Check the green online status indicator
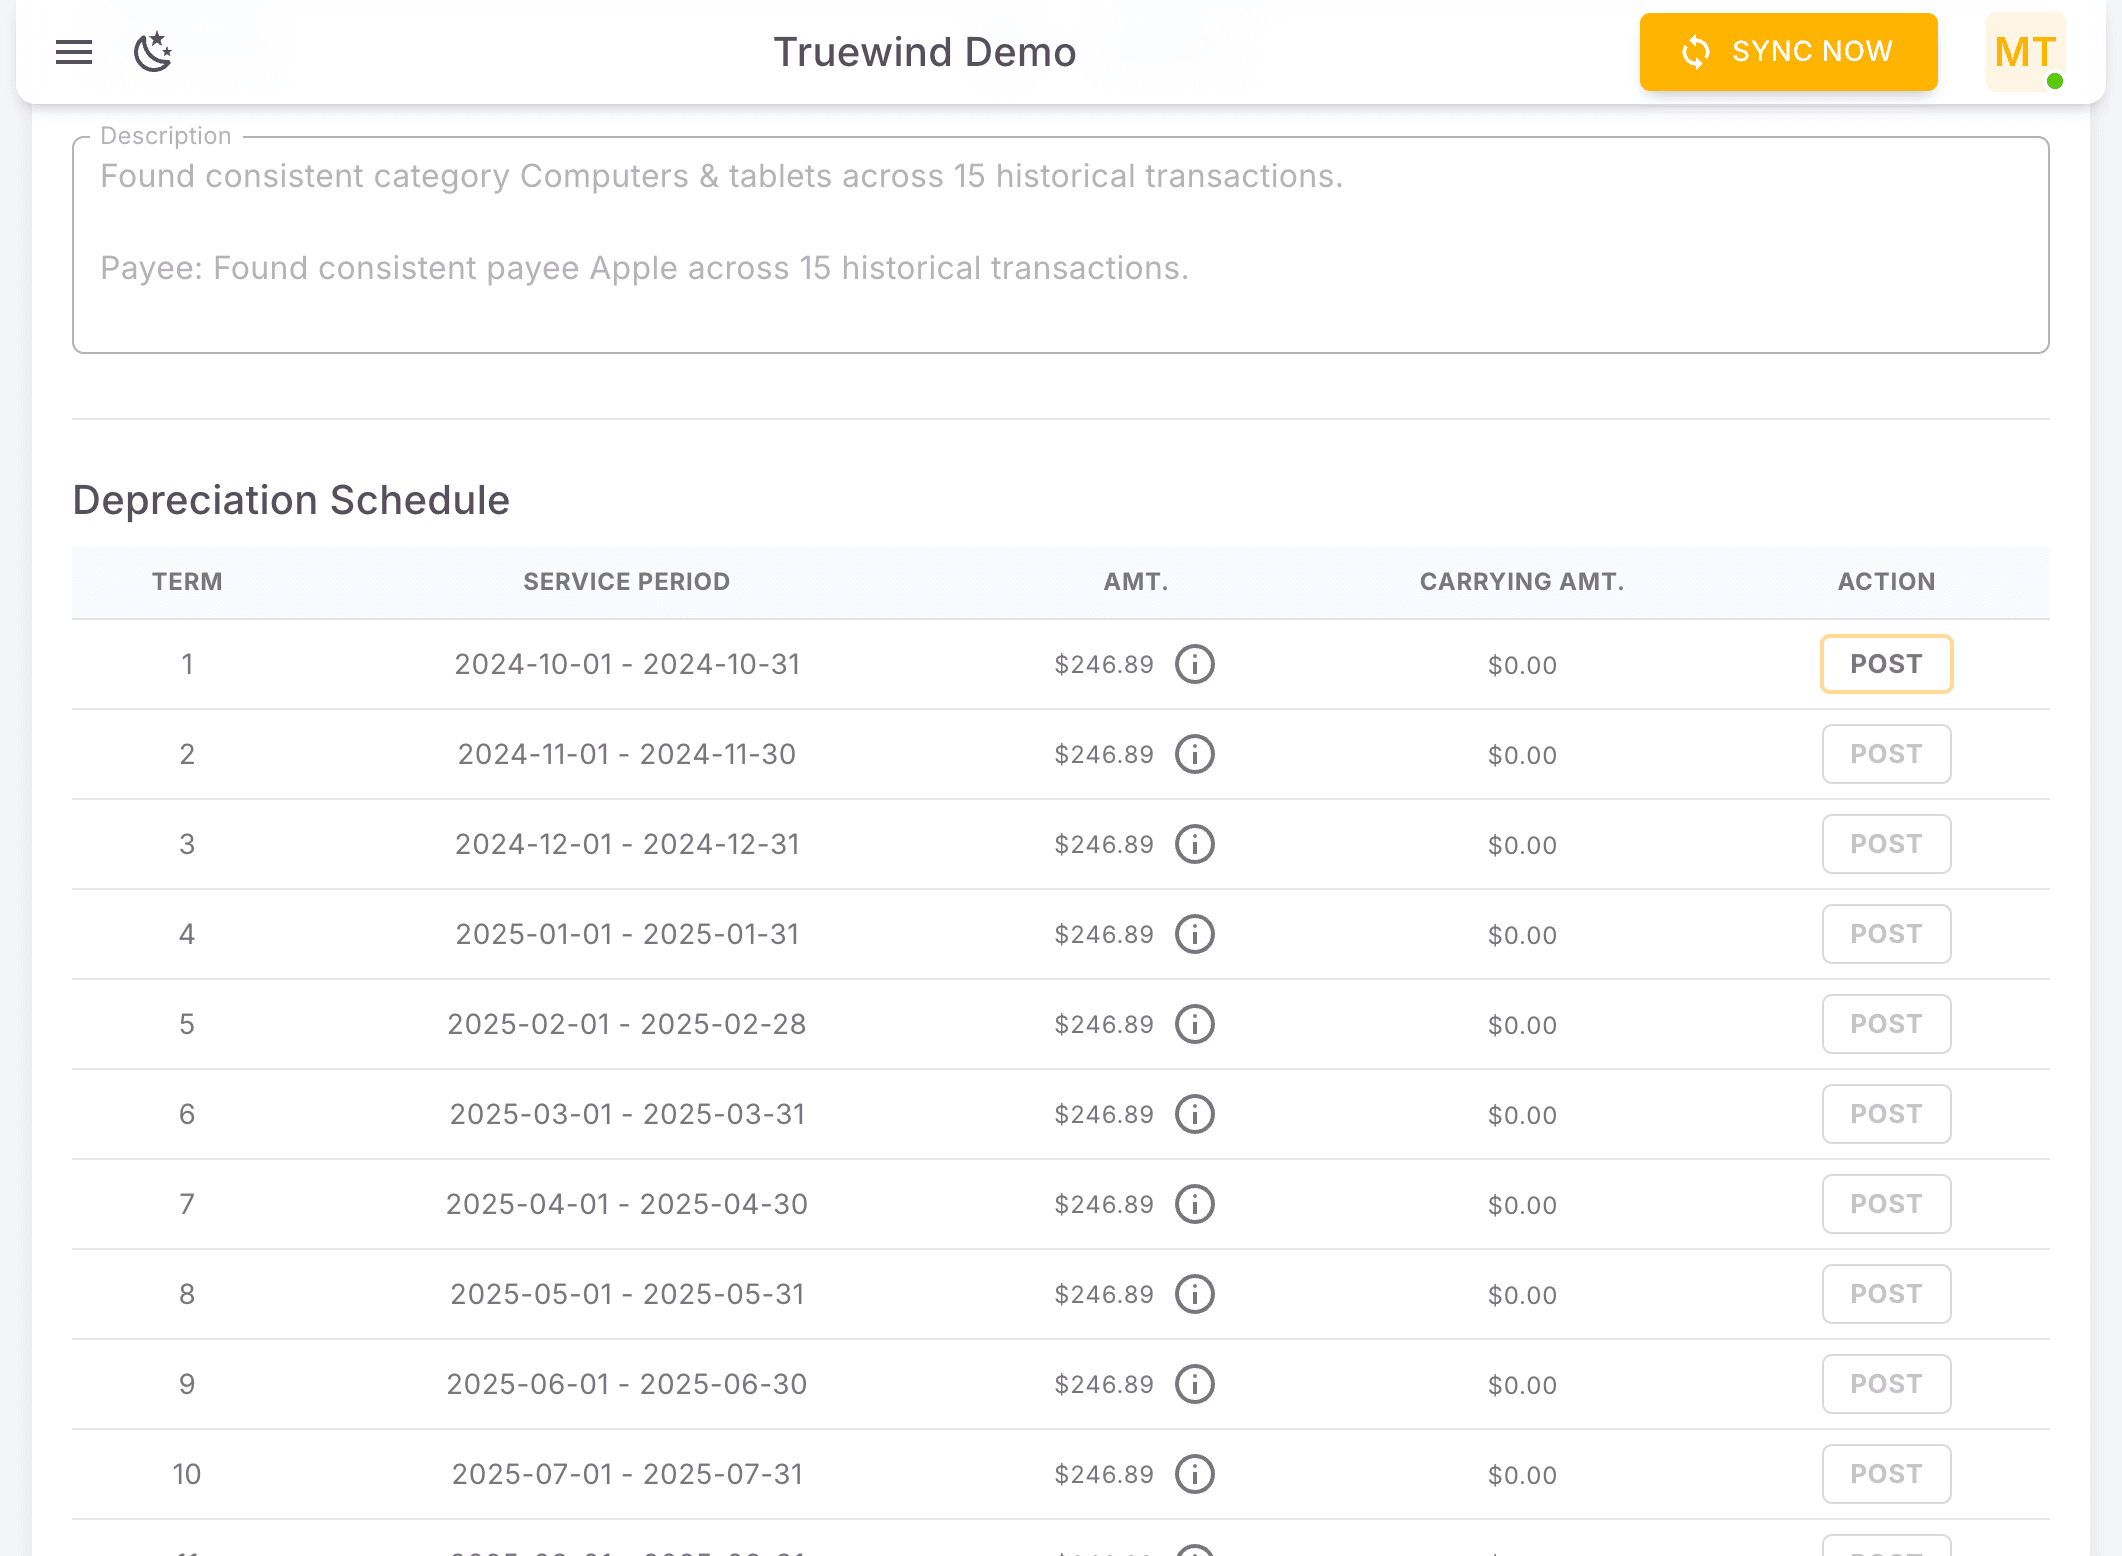This screenshot has height=1556, width=2122. tap(2058, 84)
